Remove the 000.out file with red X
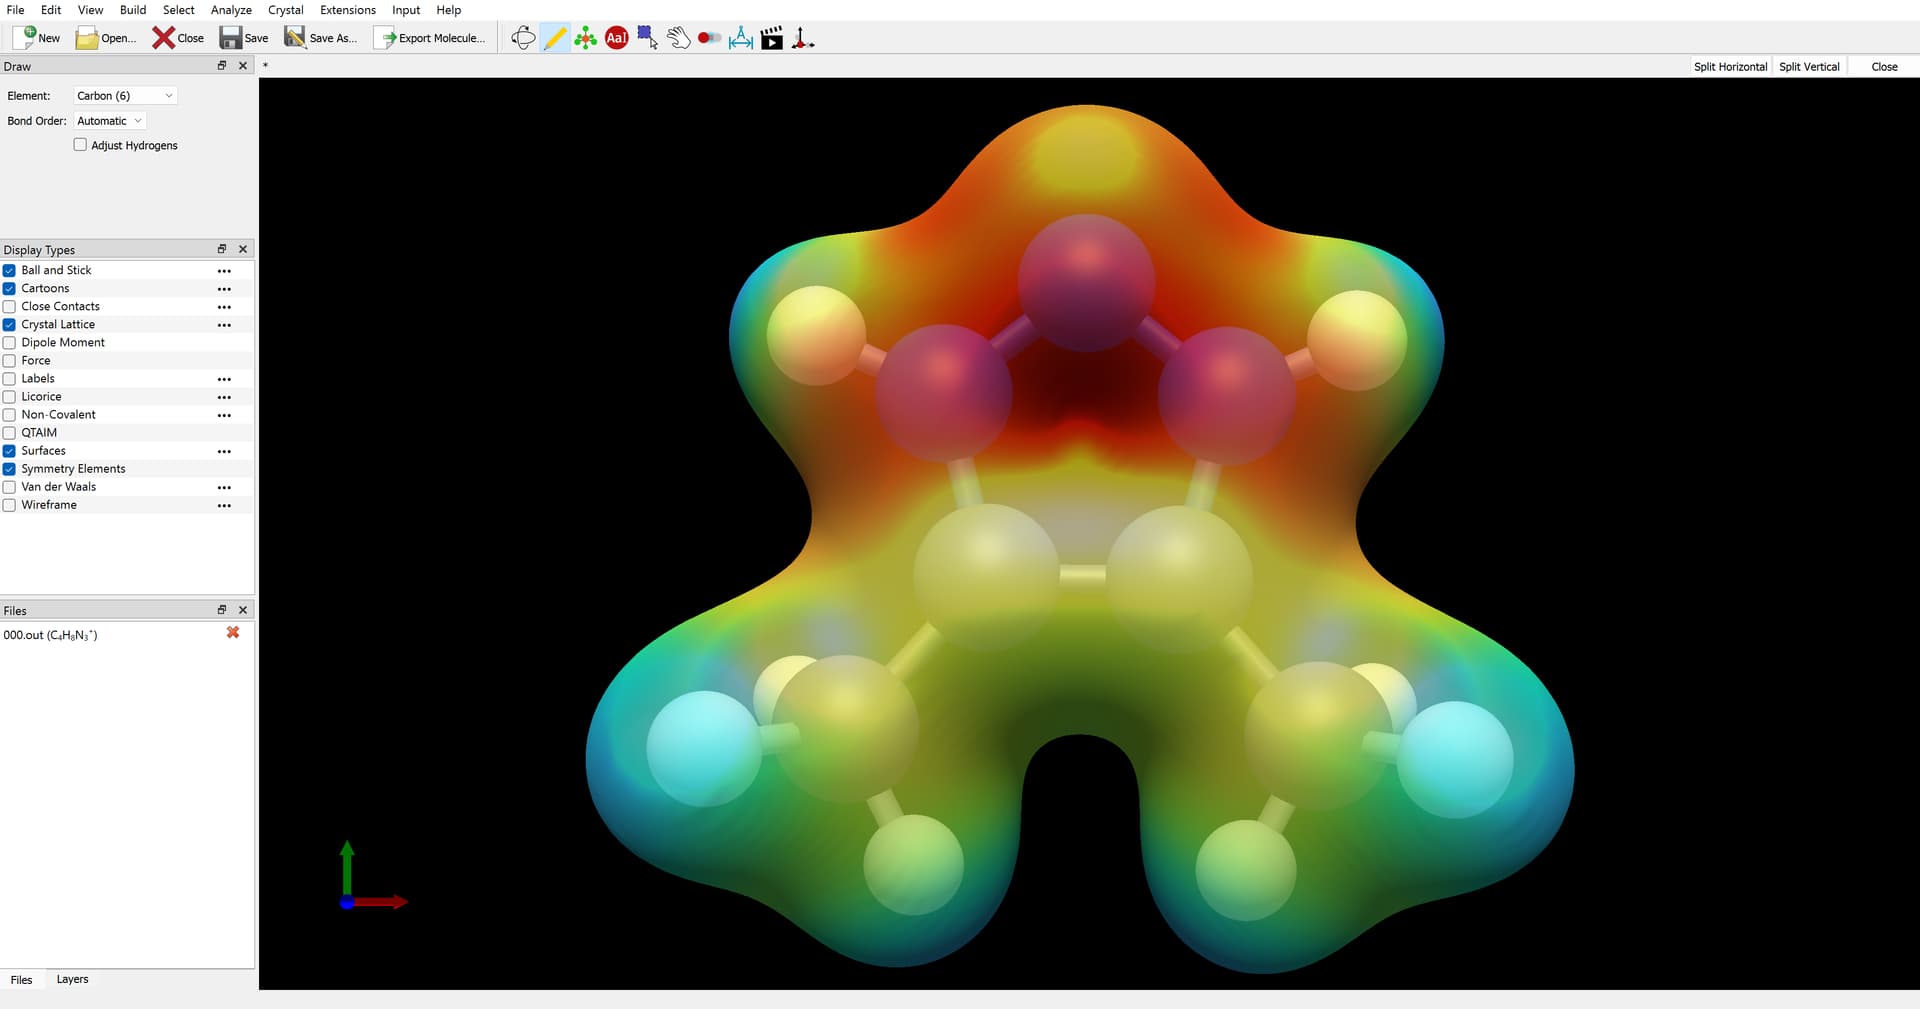This screenshot has width=1920, height=1009. (233, 633)
